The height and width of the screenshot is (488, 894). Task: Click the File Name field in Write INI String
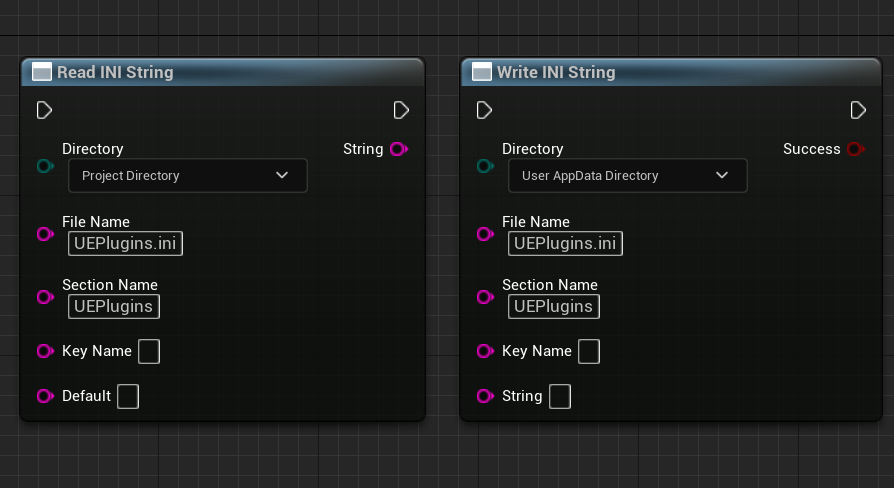click(x=566, y=243)
